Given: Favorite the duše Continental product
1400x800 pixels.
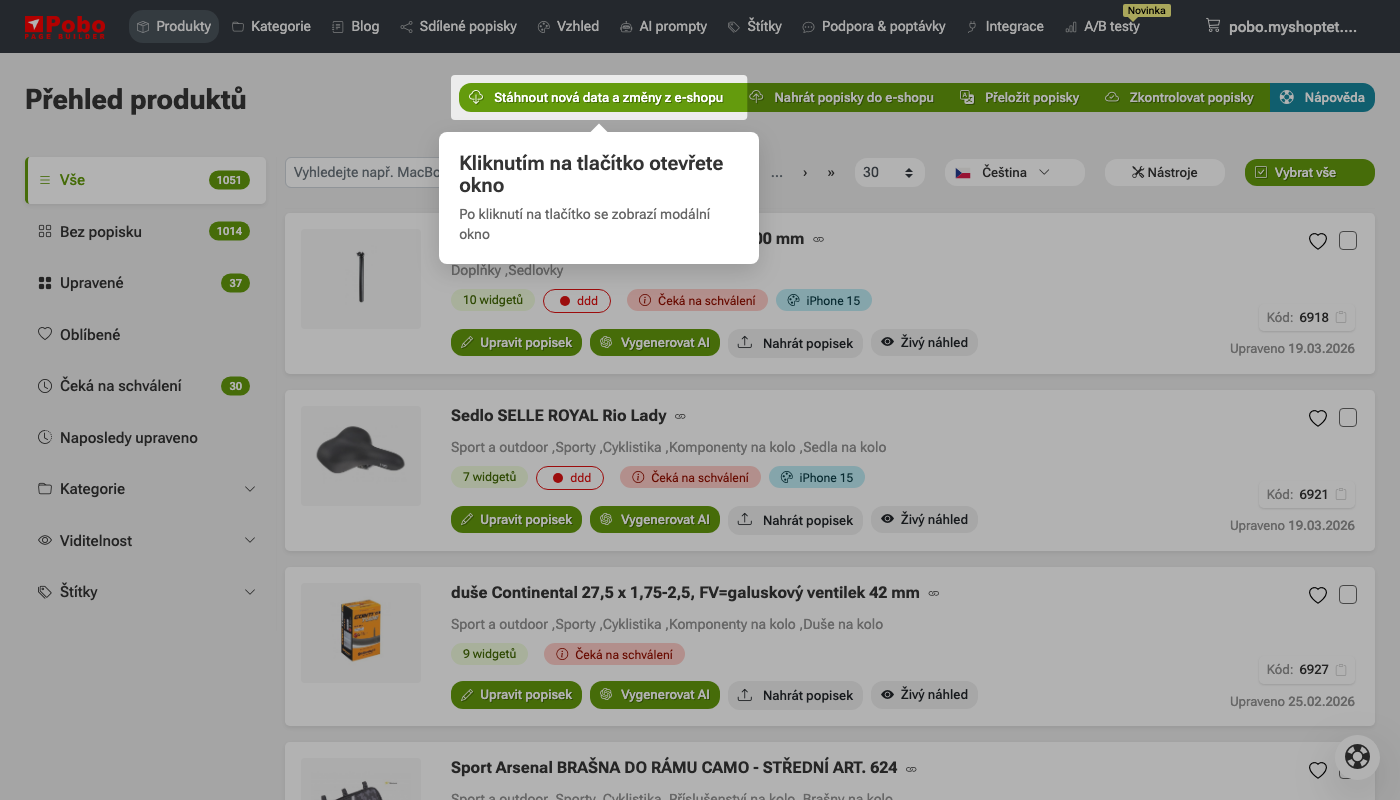Looking at the screenshot, I should (1318, 595).
